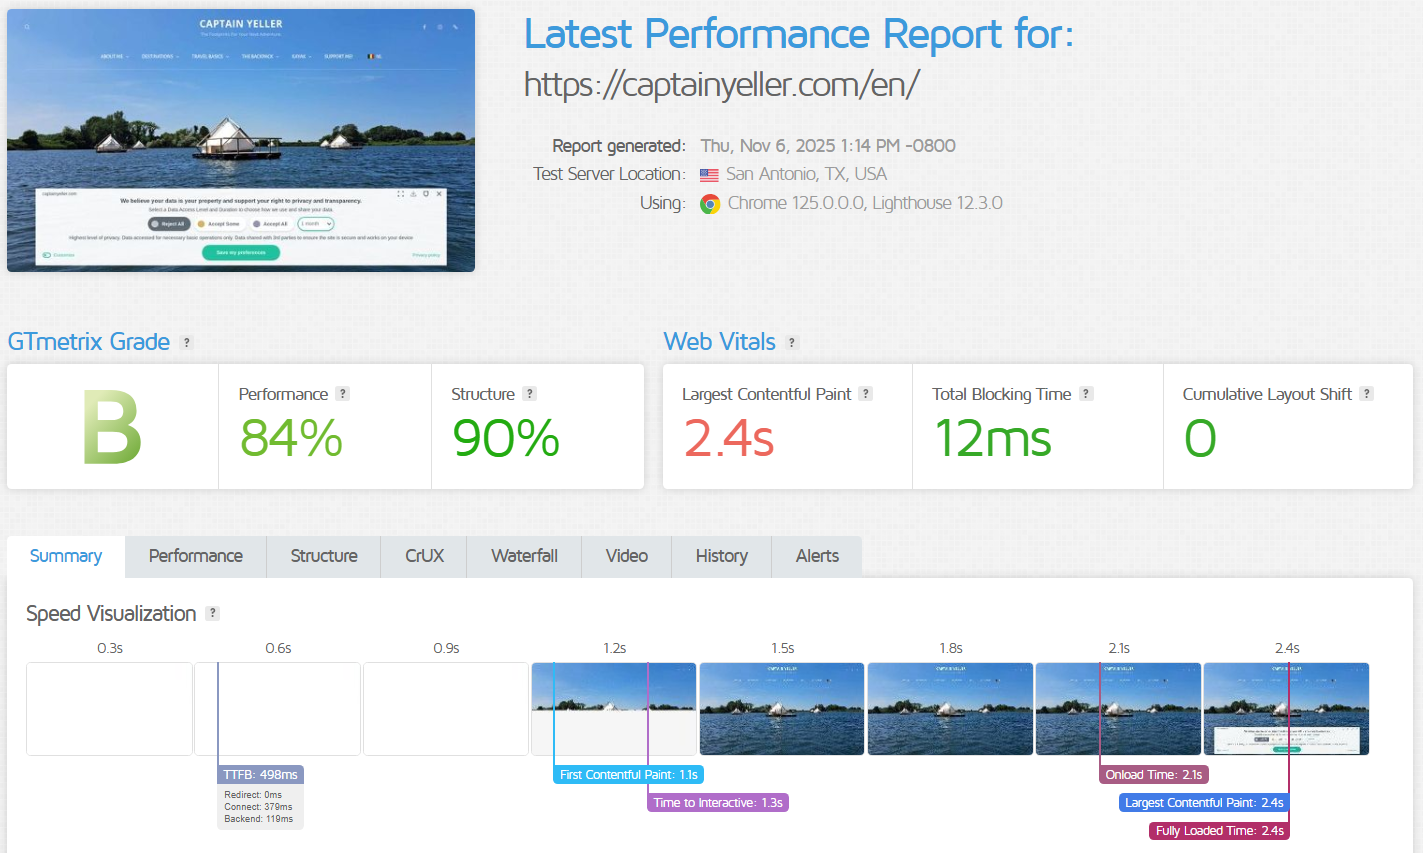
Task: Click the help icon beside Web Vitals
Action: (792, 342)
